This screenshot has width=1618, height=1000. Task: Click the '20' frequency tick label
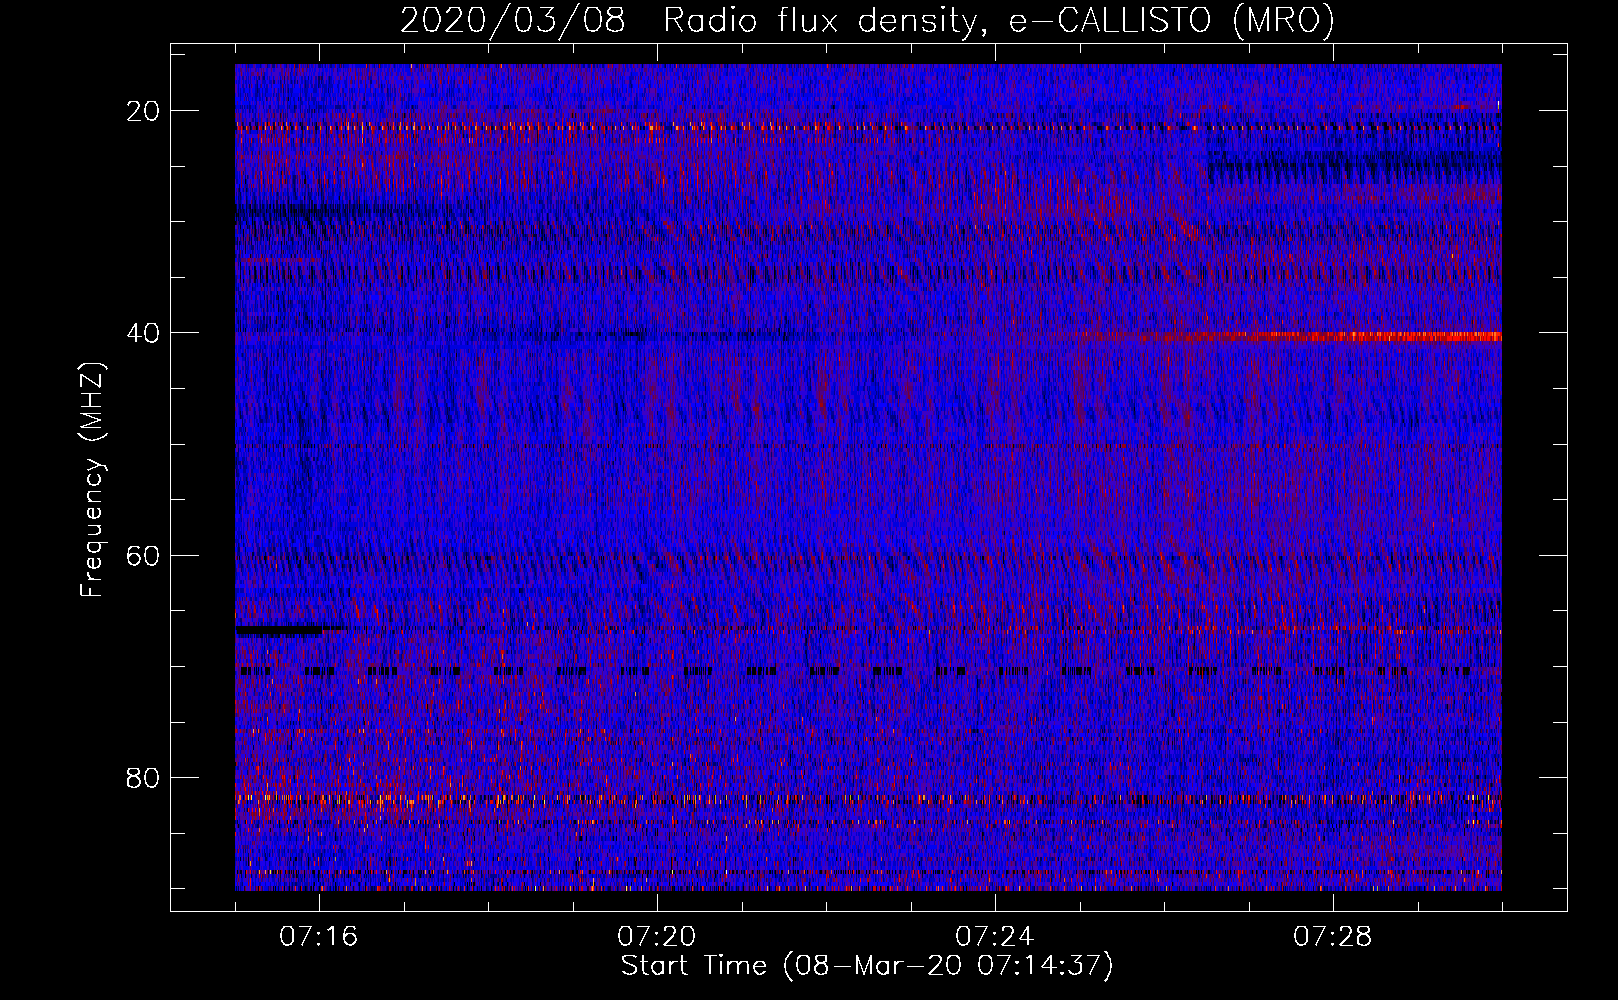(144, 111)
